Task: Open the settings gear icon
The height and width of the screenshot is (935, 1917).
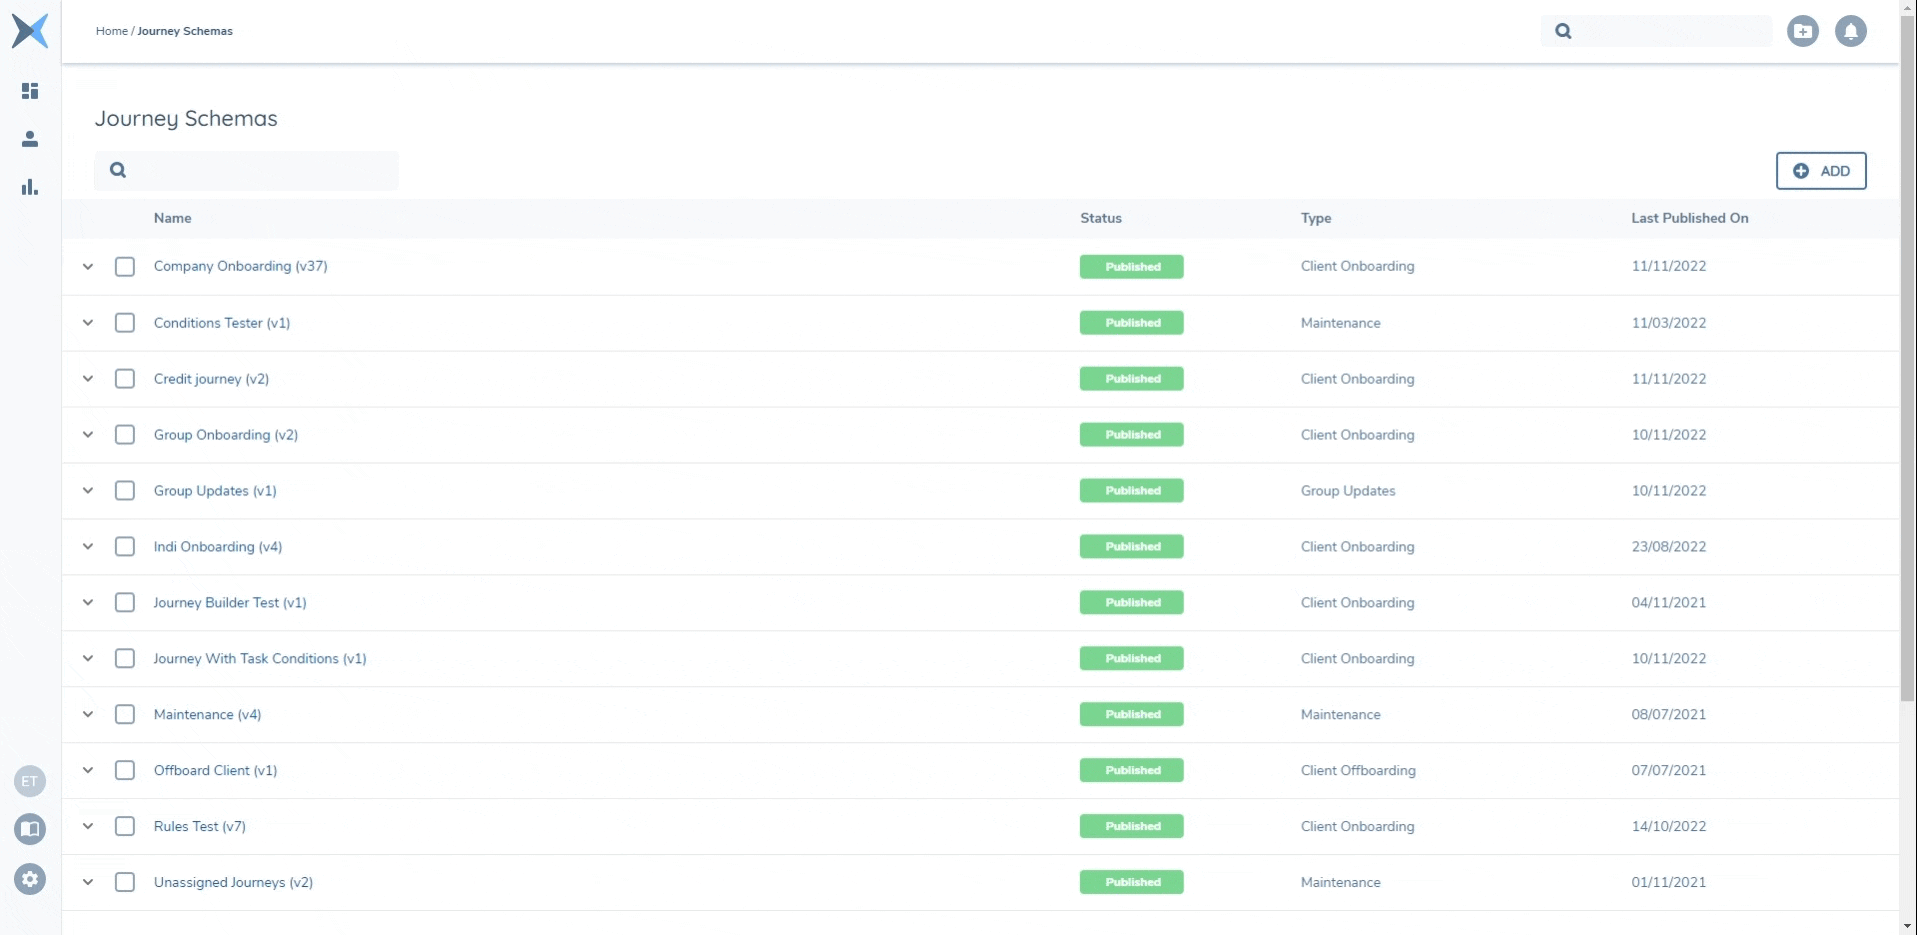Action: coord(30,879)
